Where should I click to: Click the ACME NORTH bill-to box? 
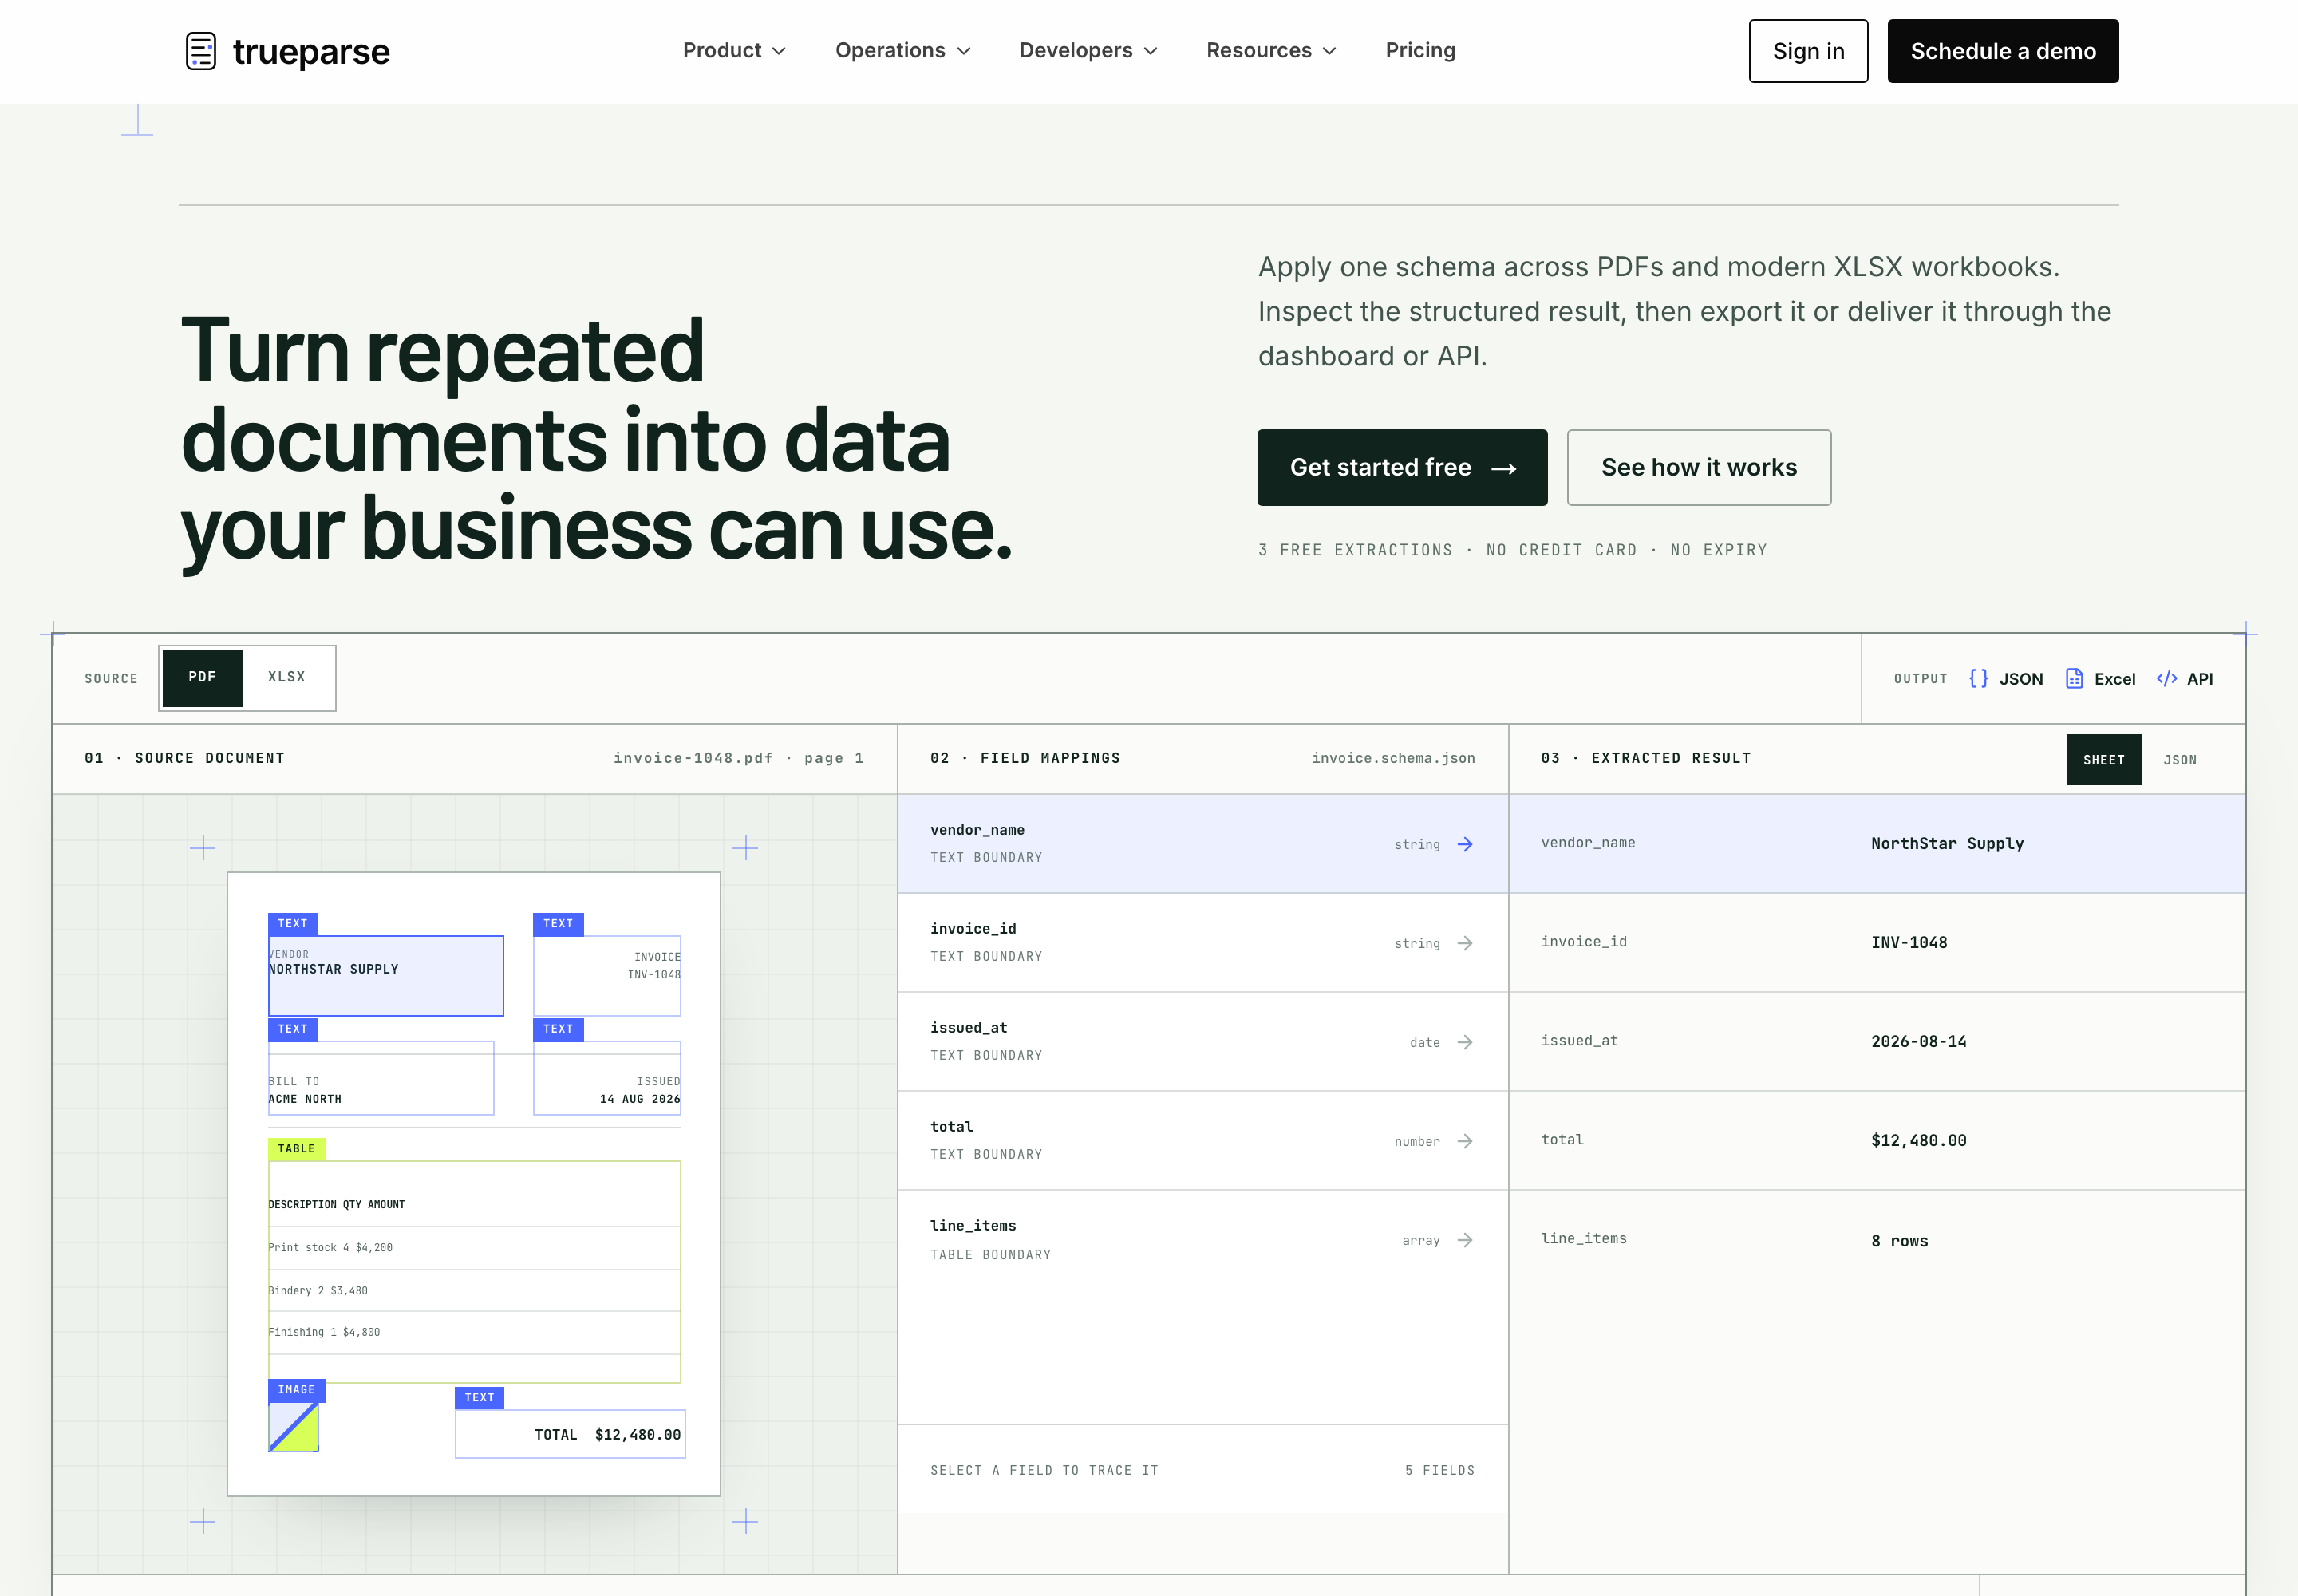click(380, 1078)
